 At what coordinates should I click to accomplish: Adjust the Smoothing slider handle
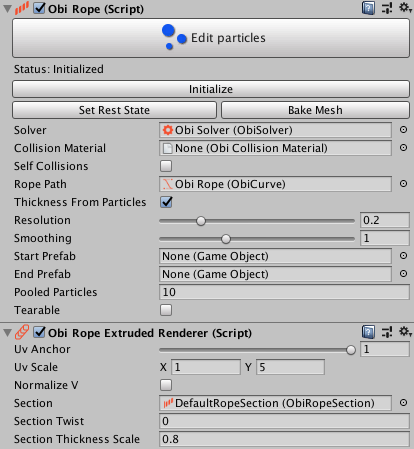pos(226,239)
